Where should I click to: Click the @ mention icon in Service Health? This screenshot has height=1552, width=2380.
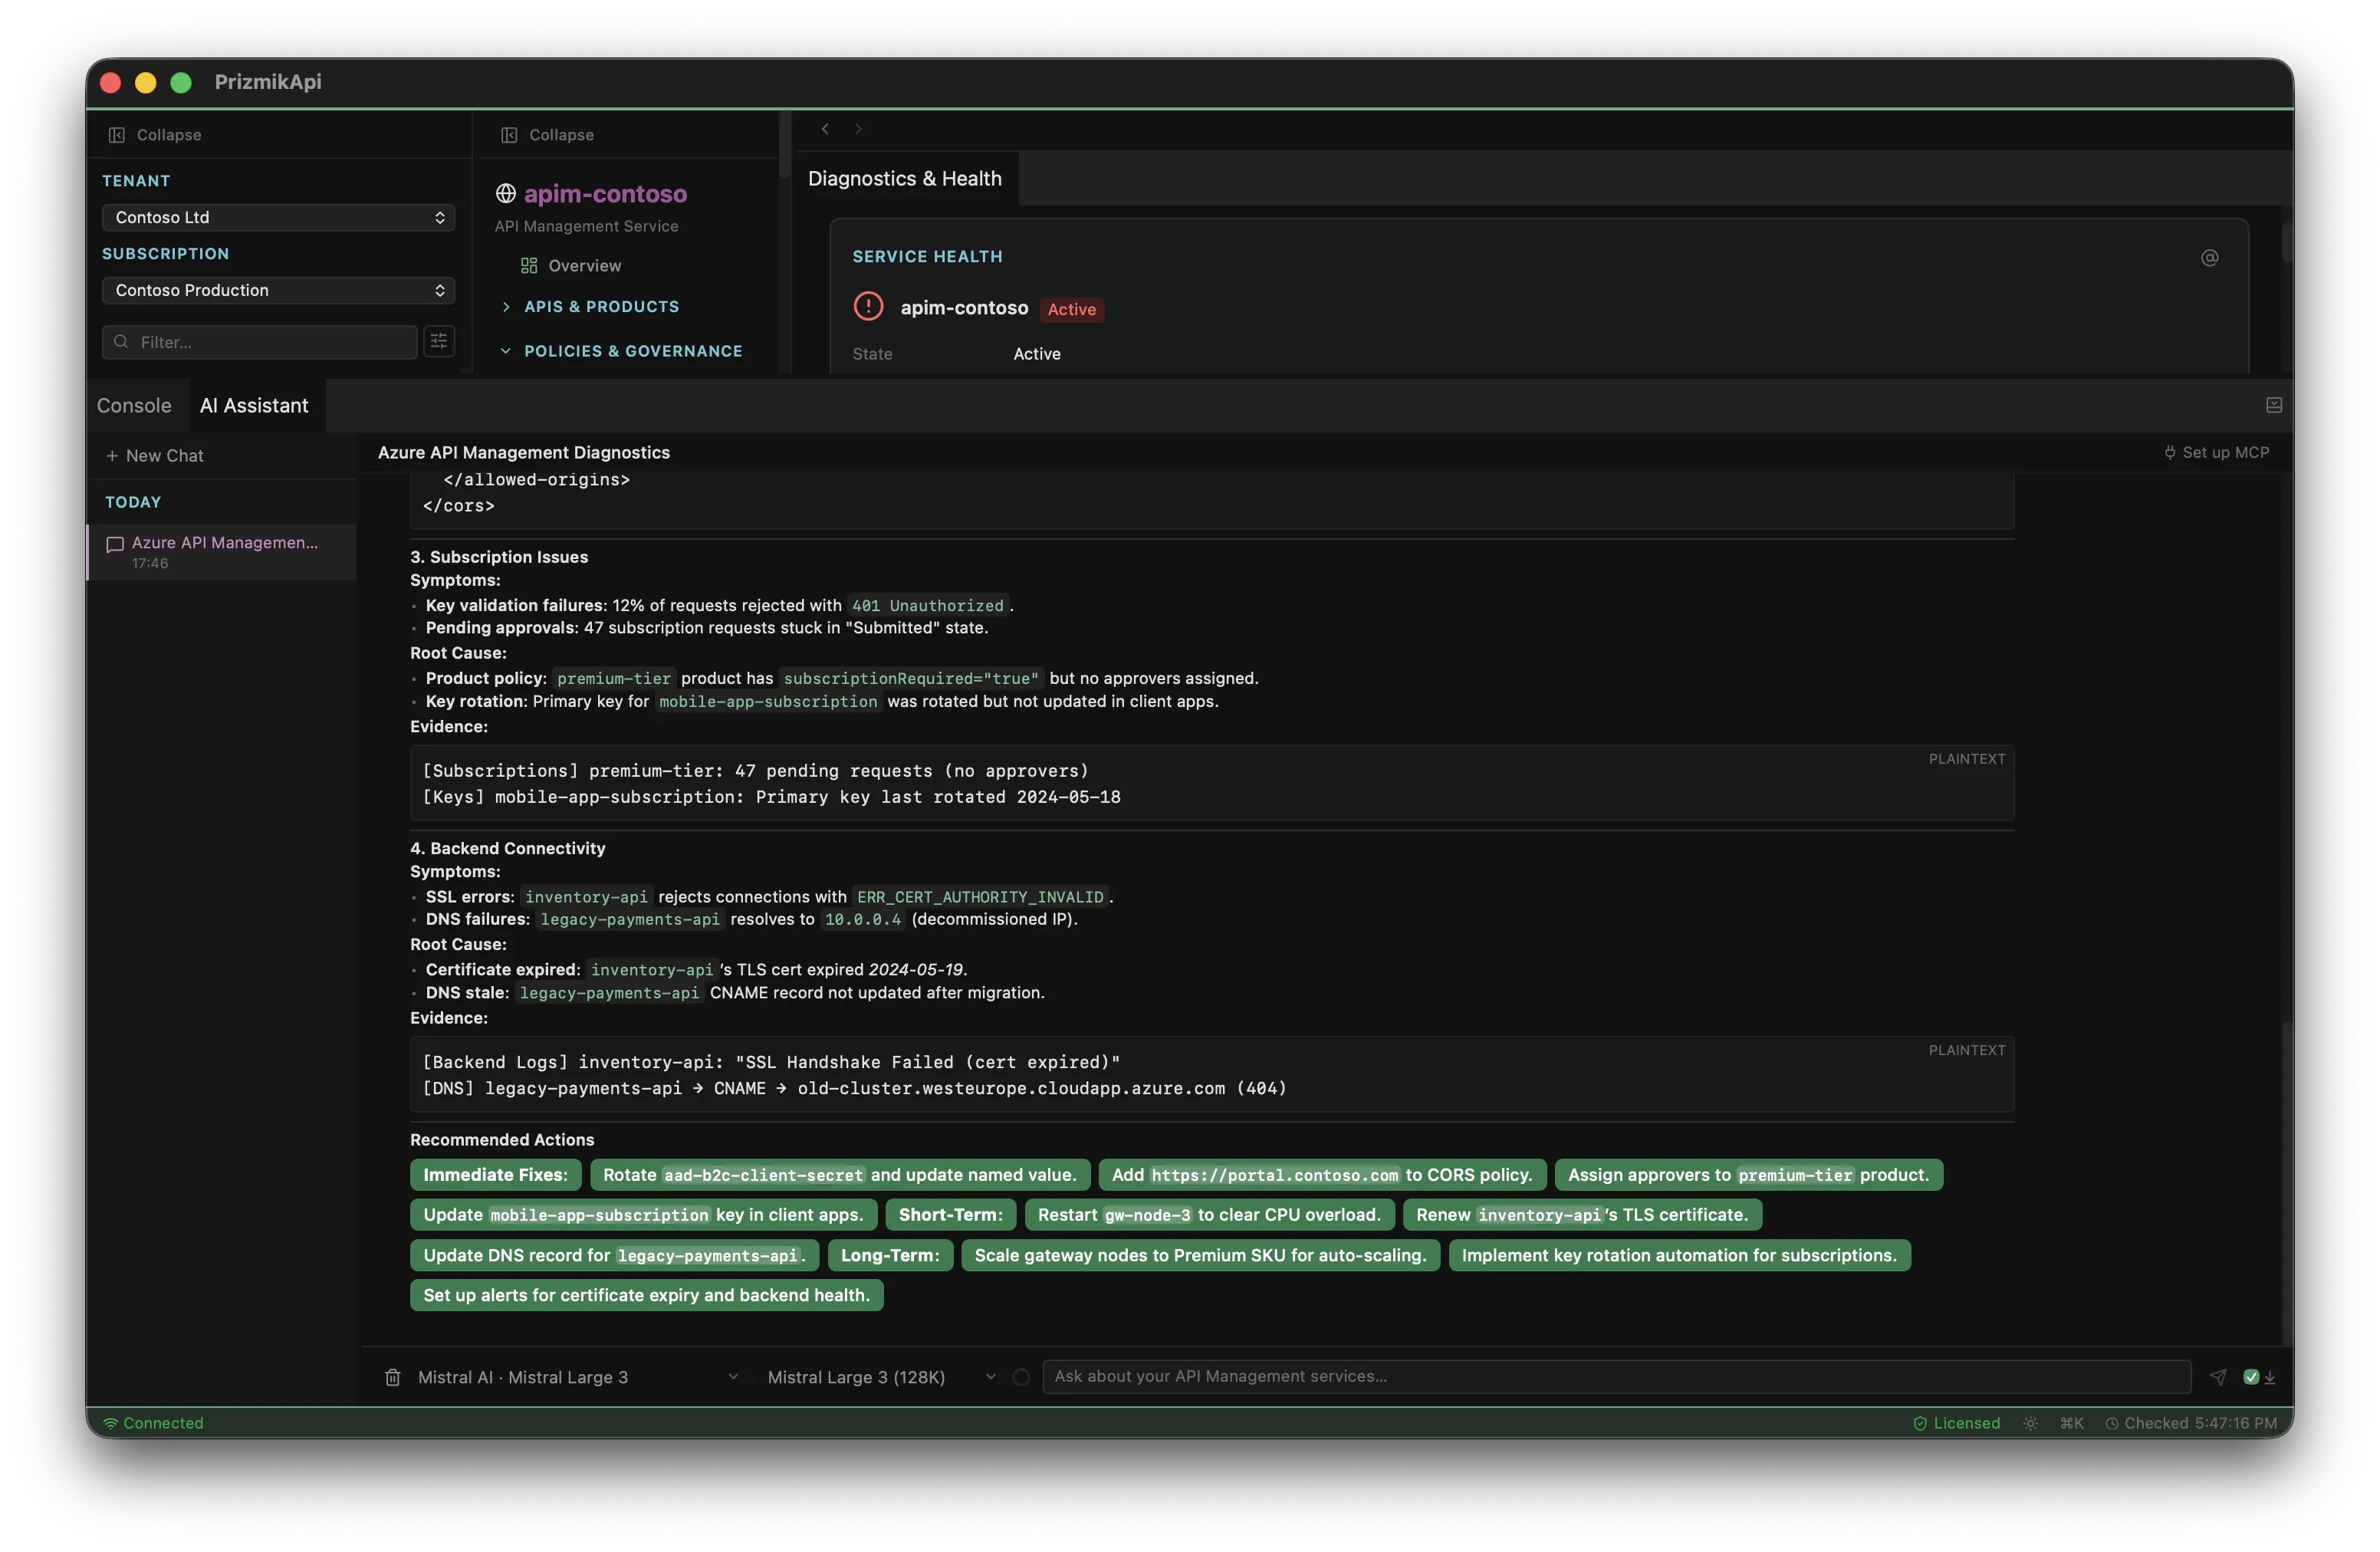point(2210,258)
